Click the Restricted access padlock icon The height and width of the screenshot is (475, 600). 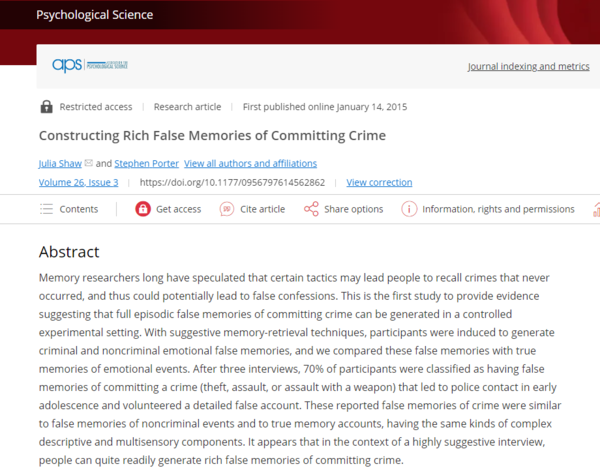(46, 107)
